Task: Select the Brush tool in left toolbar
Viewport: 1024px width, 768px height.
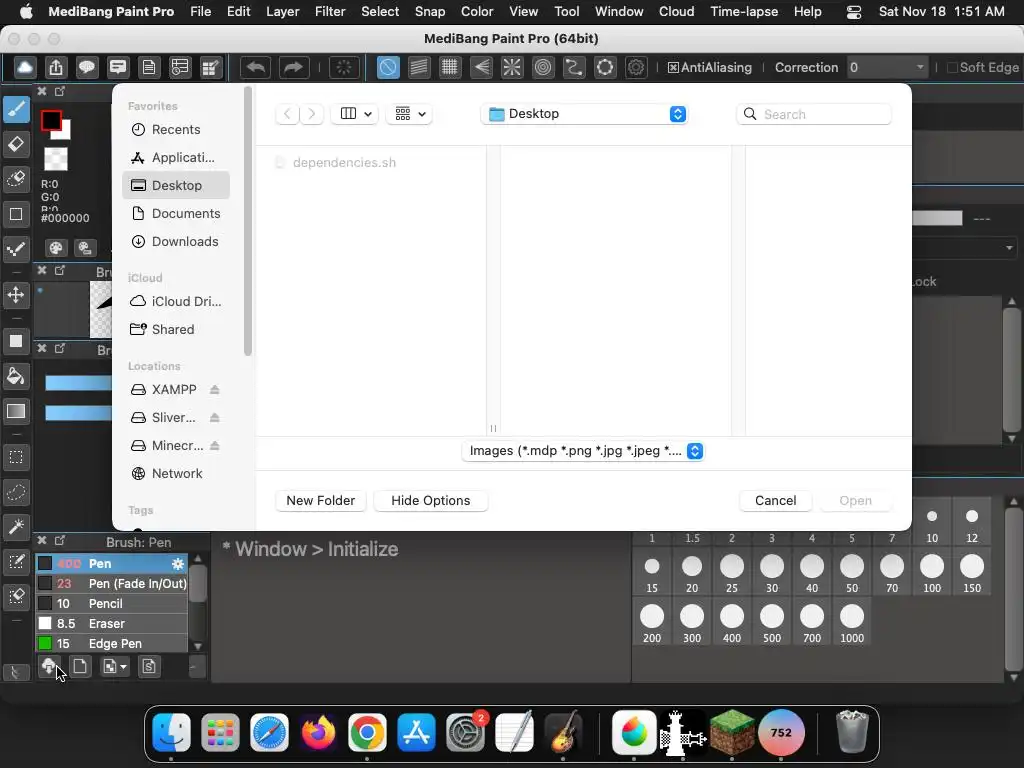Action: (x=16, y=109)
